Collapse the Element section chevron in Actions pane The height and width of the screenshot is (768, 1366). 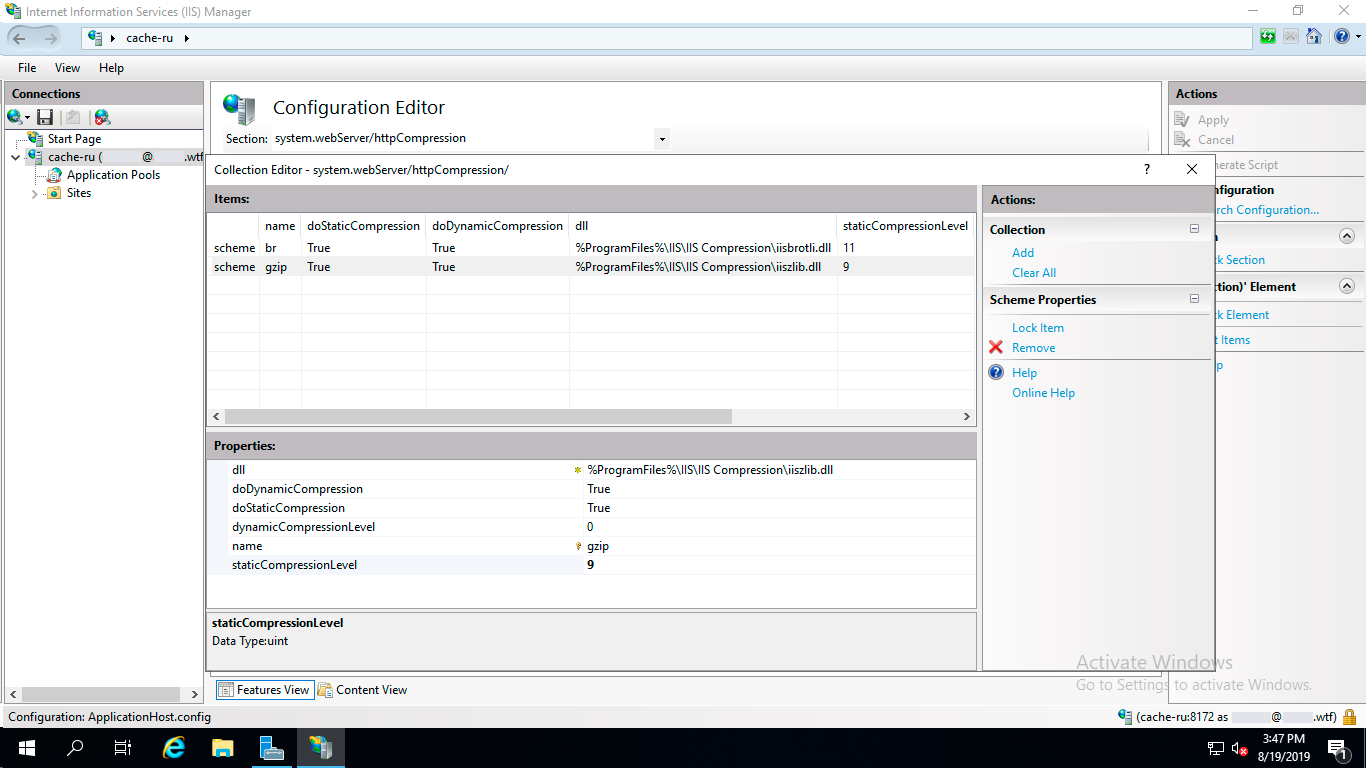coord(1347,286)
